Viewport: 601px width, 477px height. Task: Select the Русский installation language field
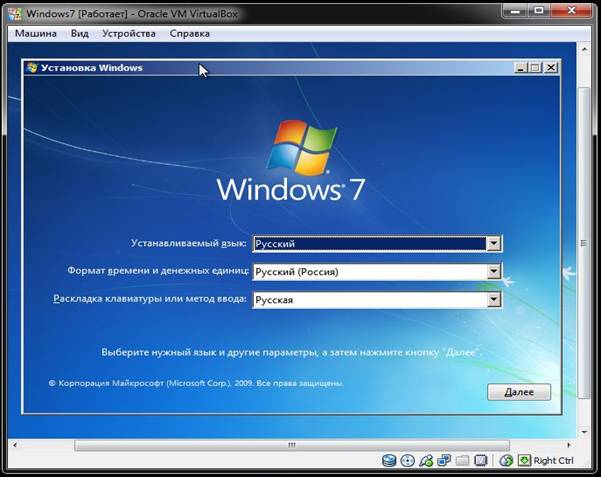click(x=377, y=243)
